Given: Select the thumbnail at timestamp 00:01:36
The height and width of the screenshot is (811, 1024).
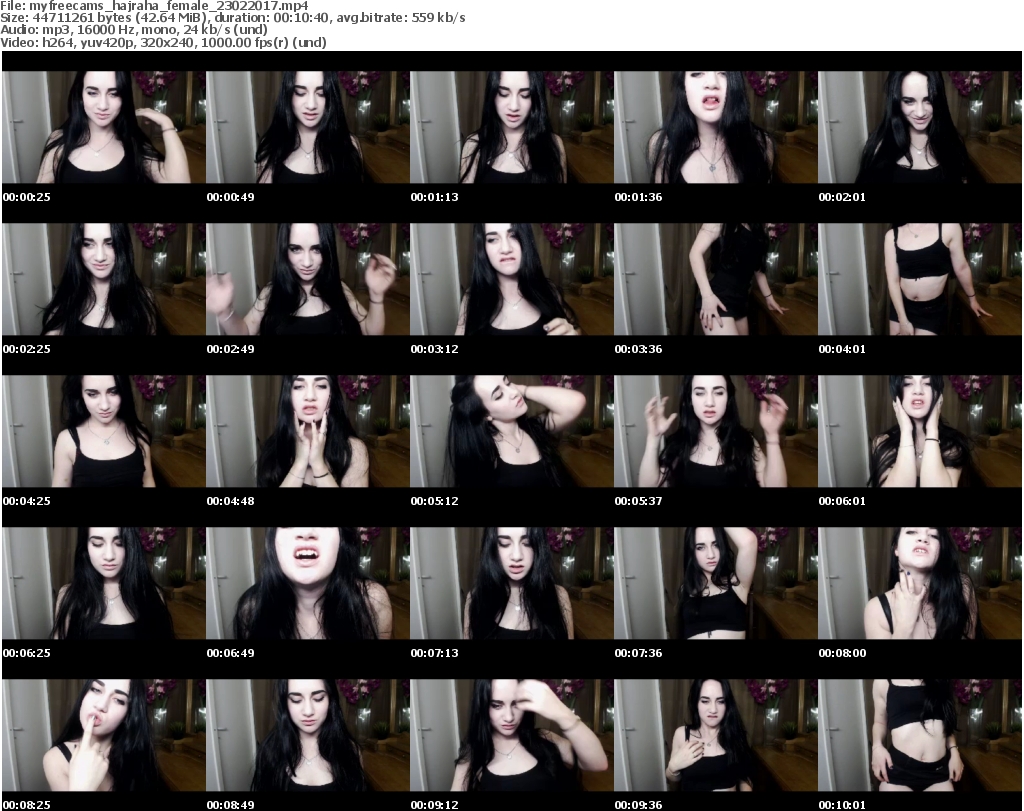Looking at the screenshot, I should [x=715, y=127].
